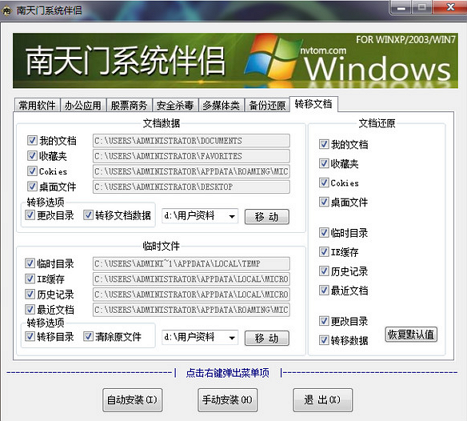
Task: Toggle Cokies in 文档还原 panel
Action: pos(324,183)
